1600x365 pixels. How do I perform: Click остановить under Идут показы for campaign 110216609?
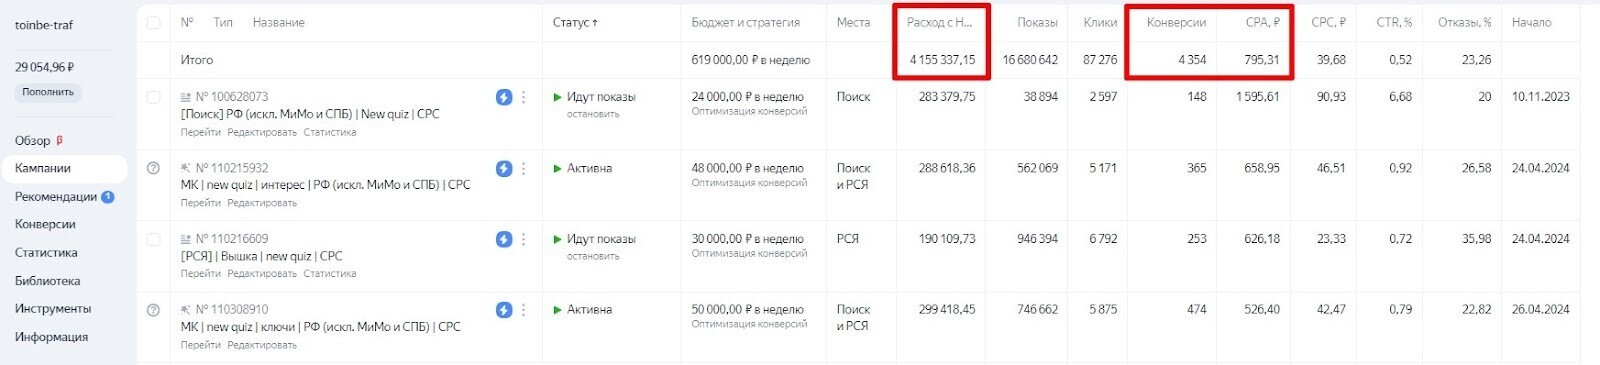[593, 256]
